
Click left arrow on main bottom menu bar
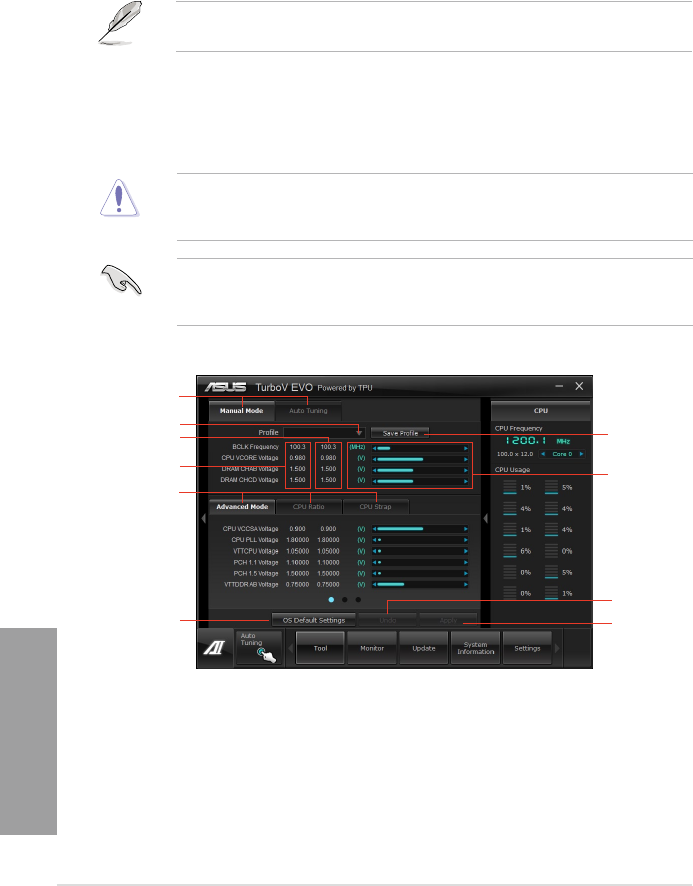[291, 648]
